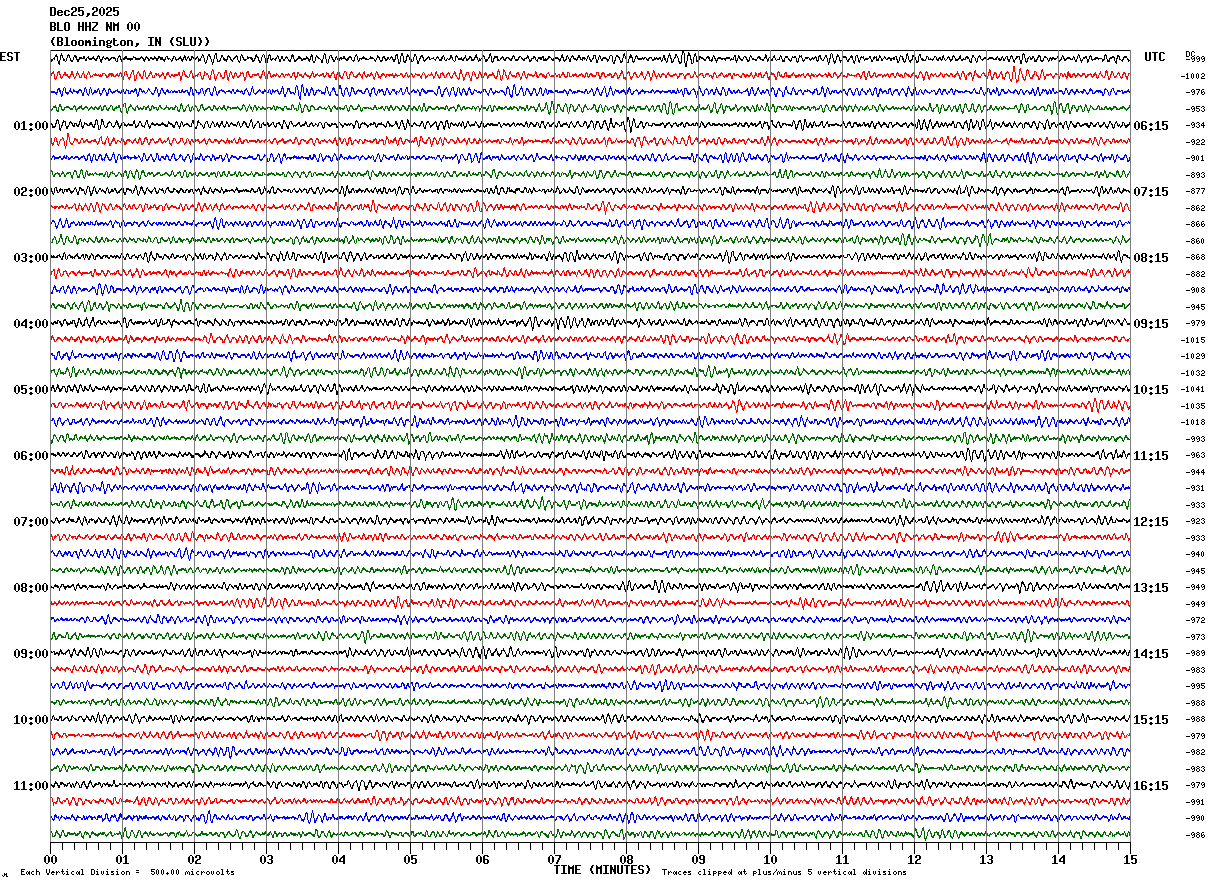Click minute tick label "08" on bottom axis

click(x=626, y=859)
